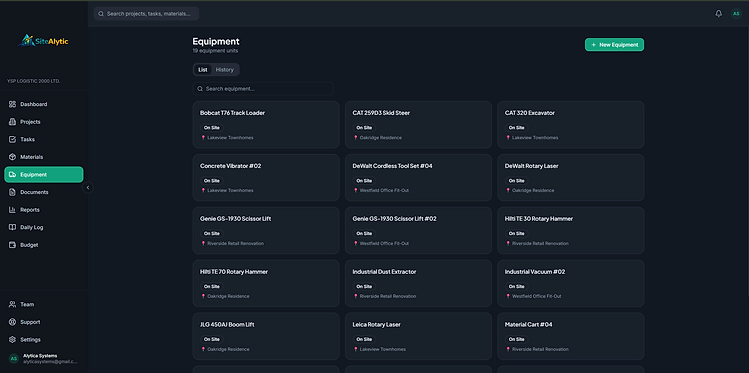
Task: Switch to the History tab
Action: click(x=225, y=70)
